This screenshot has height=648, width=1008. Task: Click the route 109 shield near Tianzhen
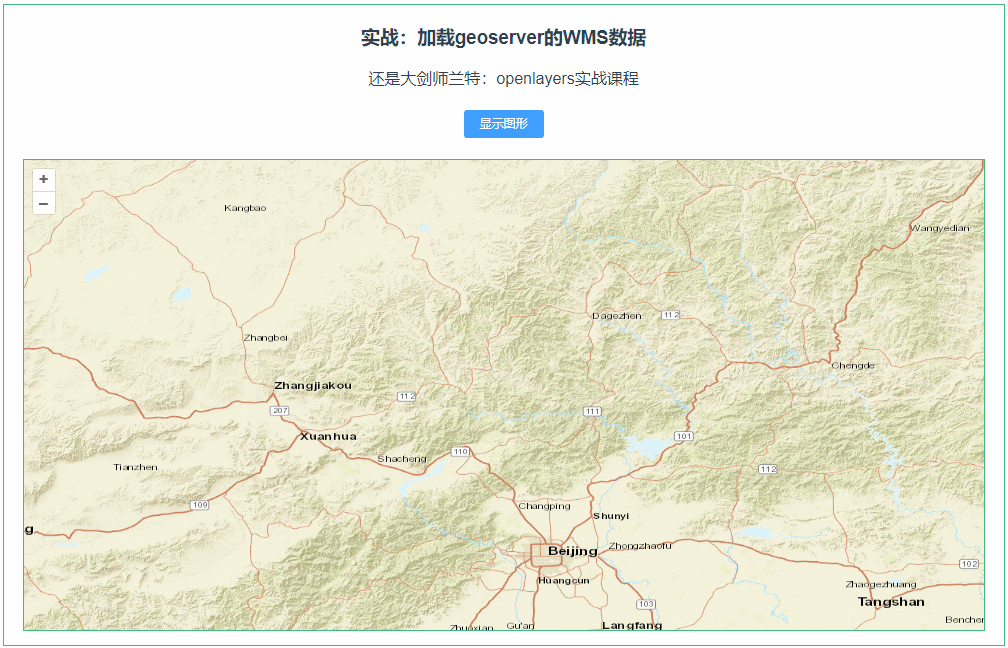point(198,504)
